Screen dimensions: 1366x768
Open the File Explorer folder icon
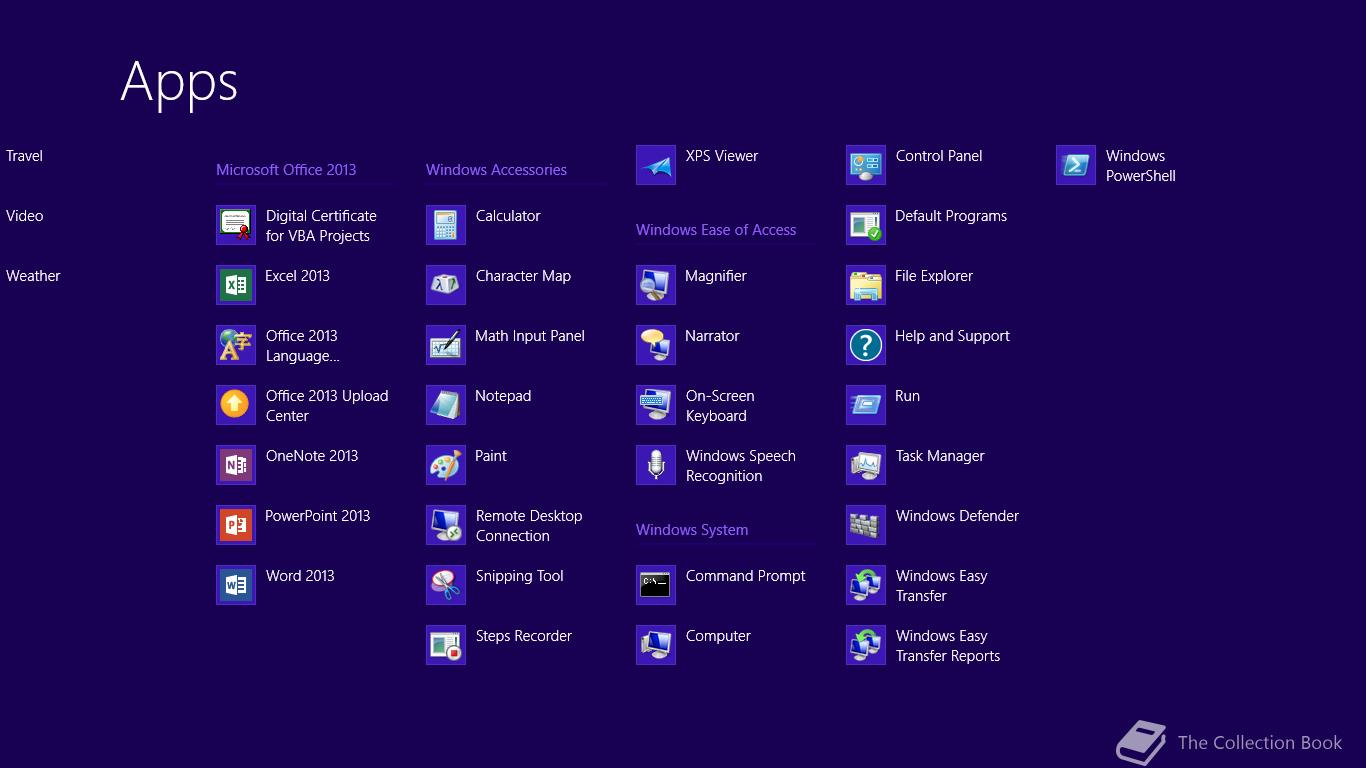coord(866,285)
